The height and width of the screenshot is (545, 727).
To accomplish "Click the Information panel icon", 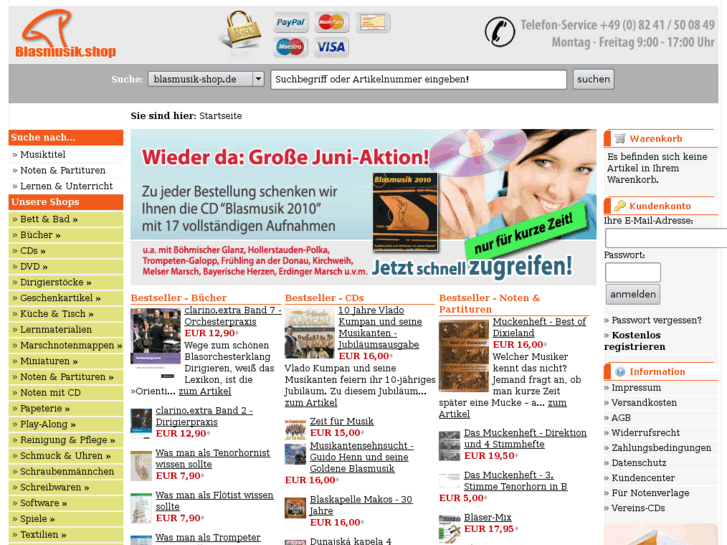I will pos(620,372).
